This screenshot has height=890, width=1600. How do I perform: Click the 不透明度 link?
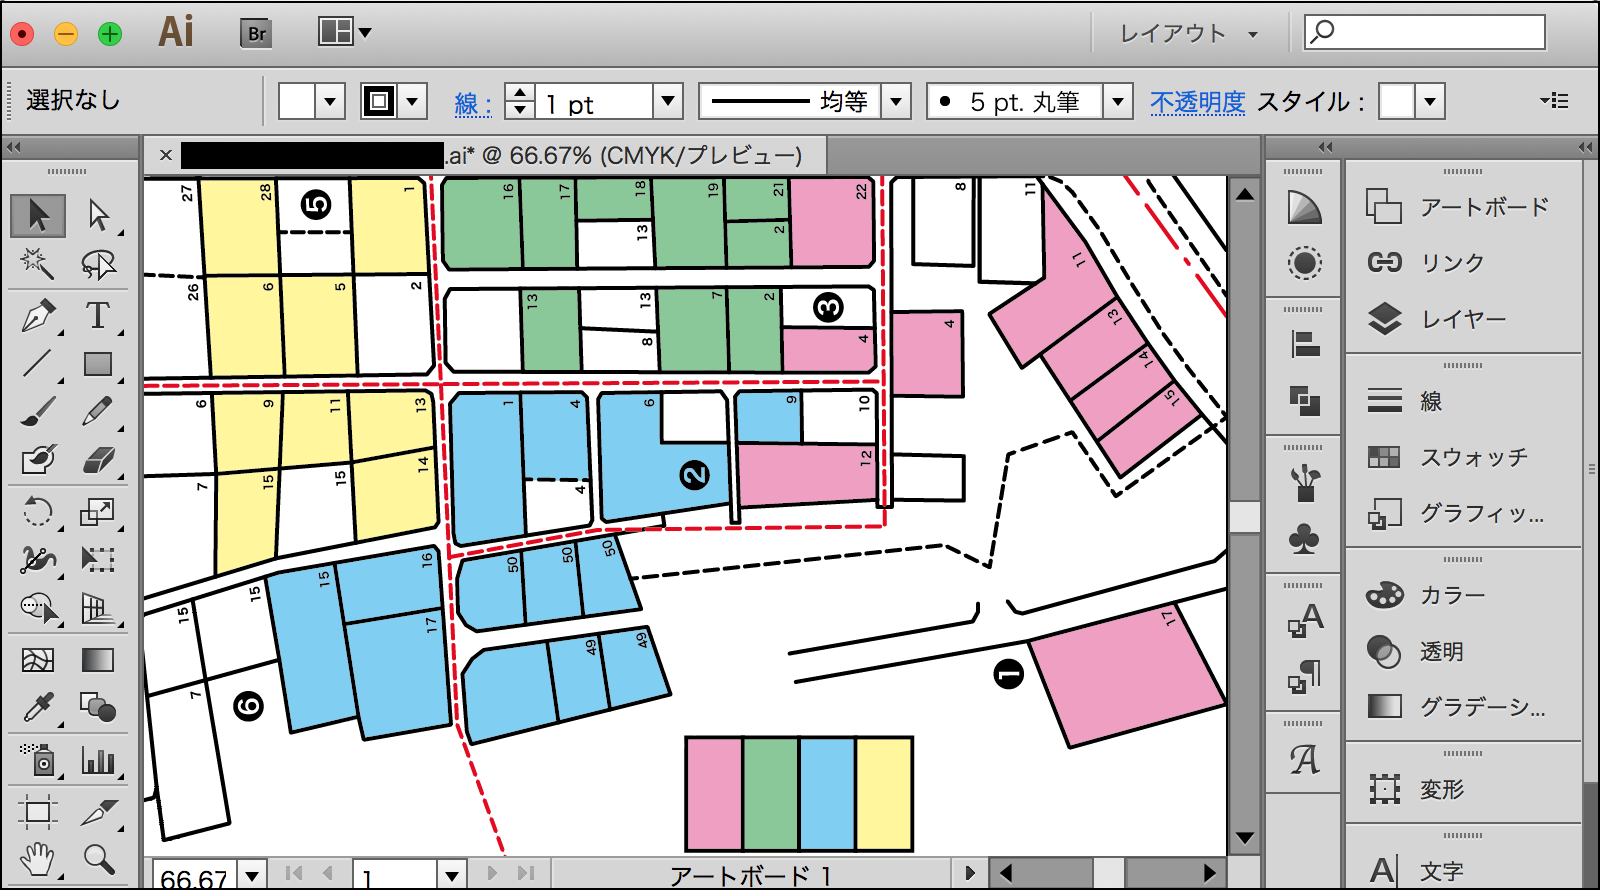click(x=1197, y=102)
